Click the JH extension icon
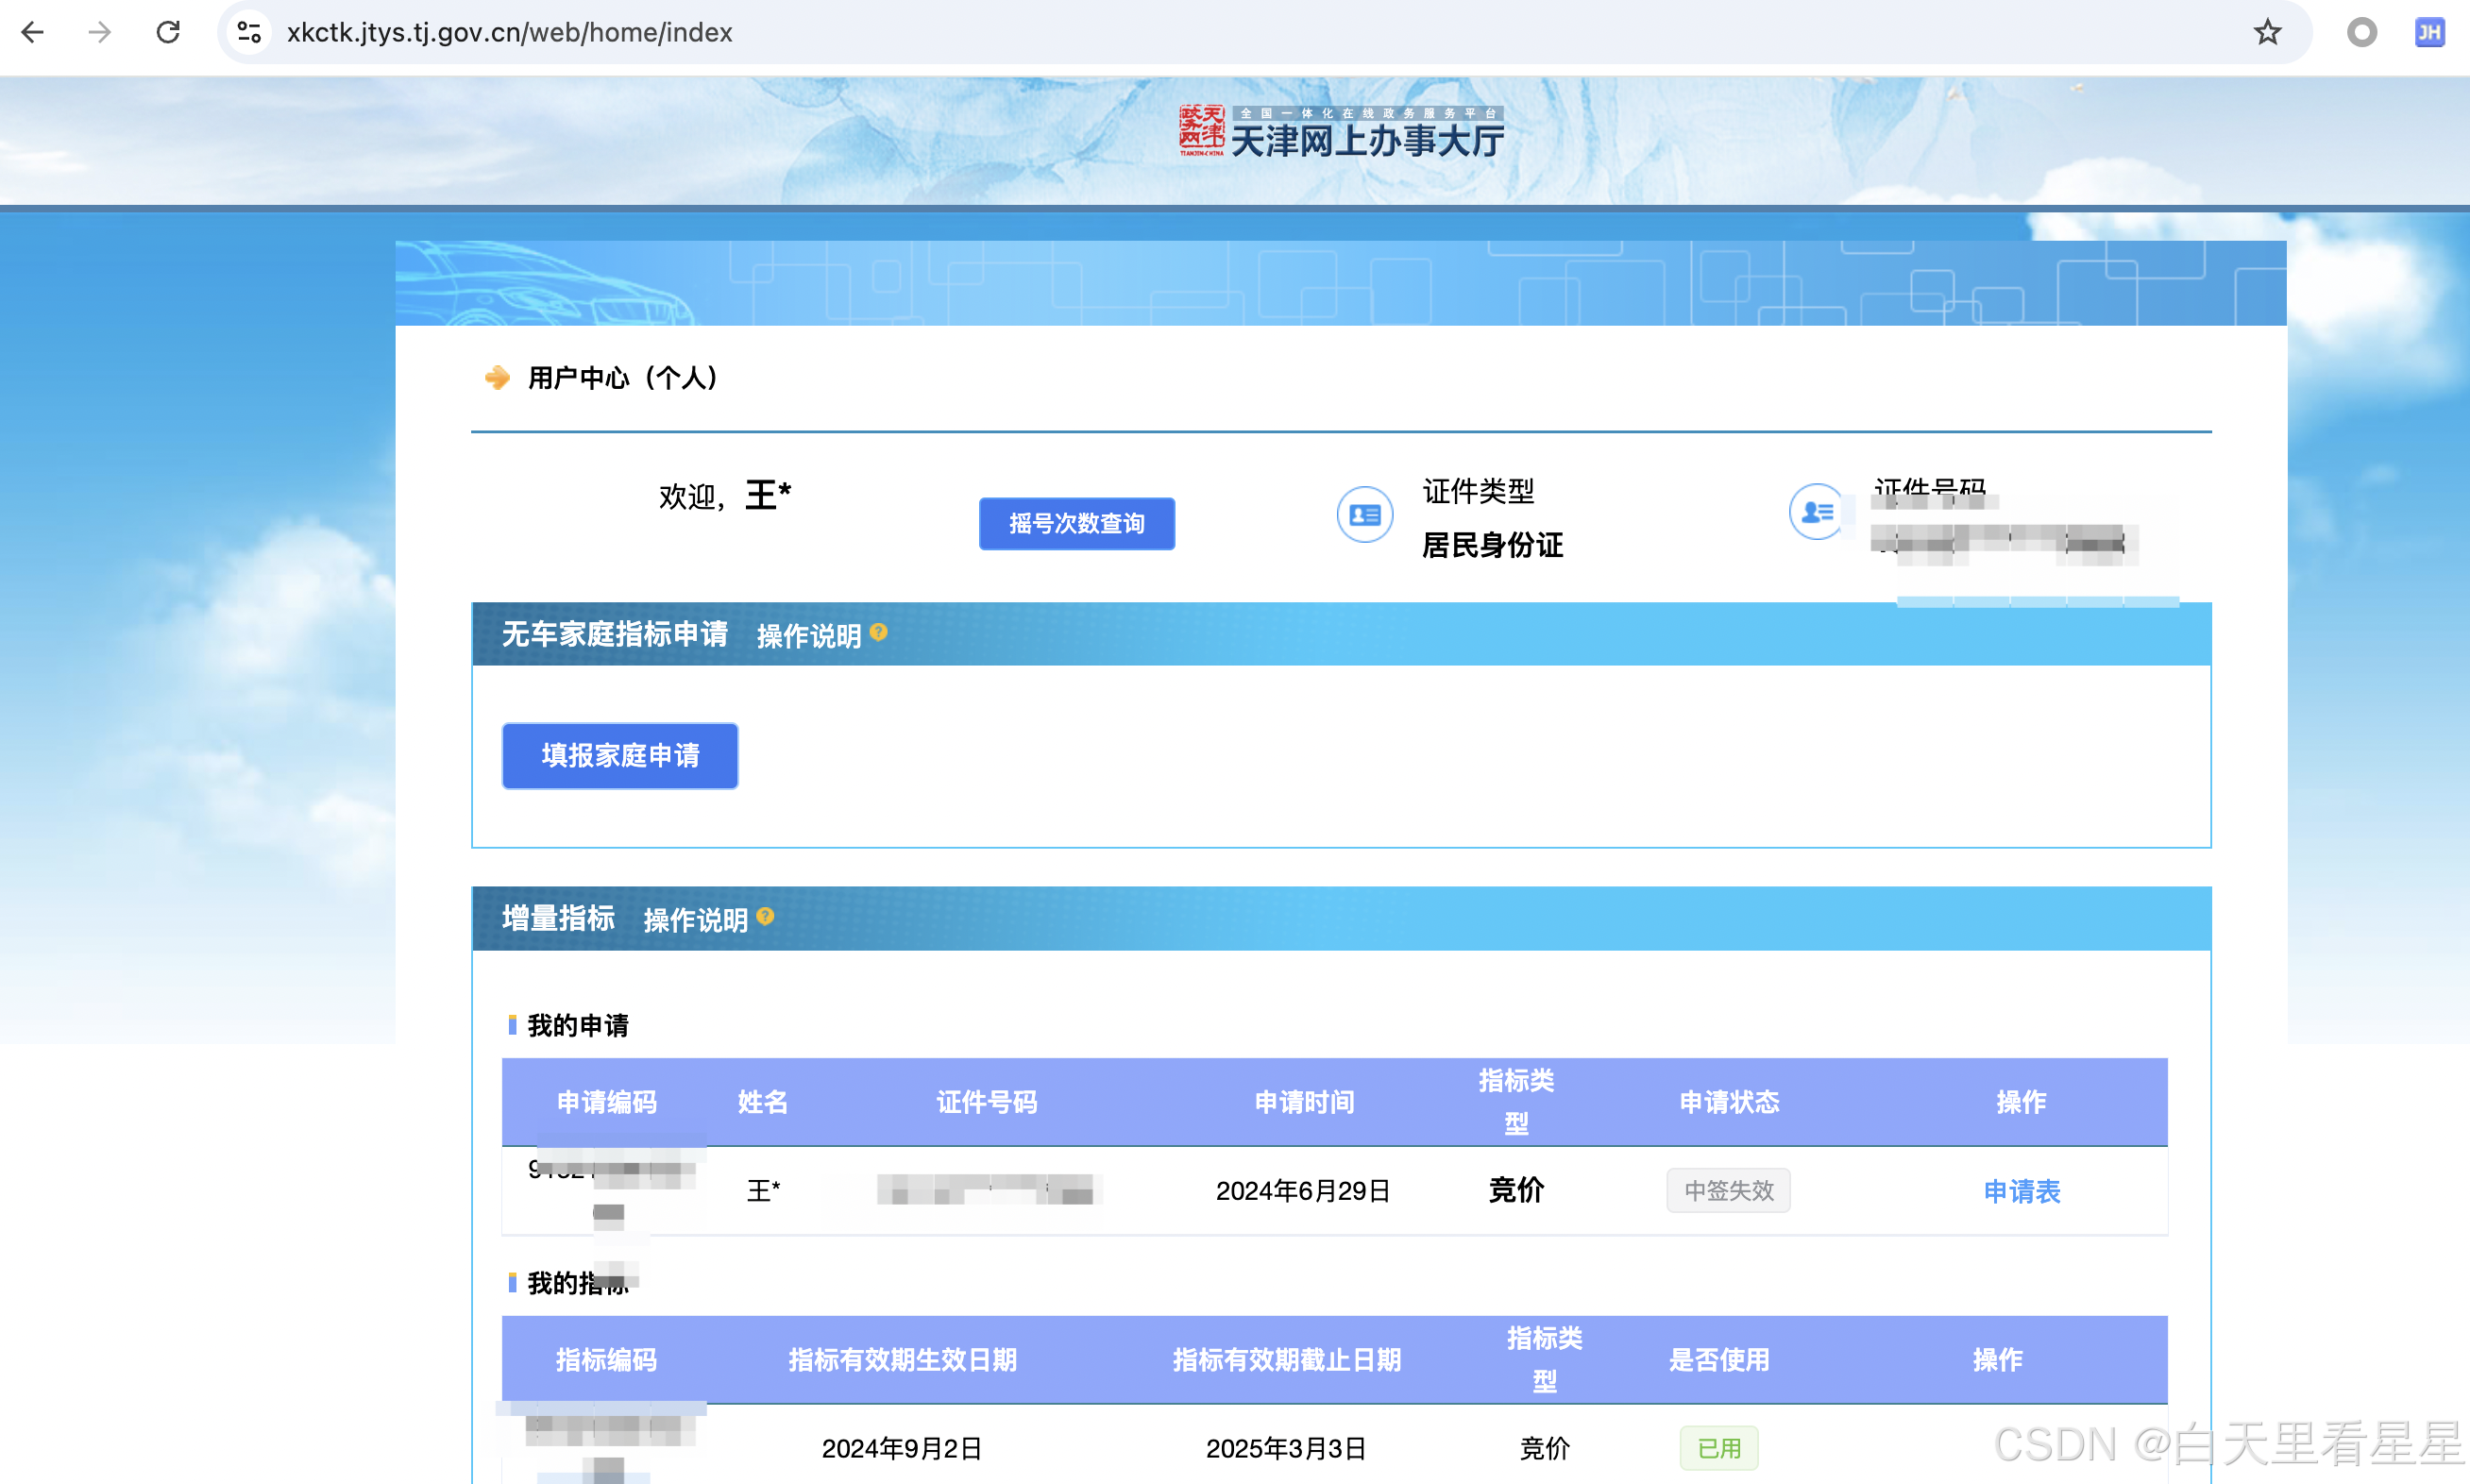This screenshot has width=2470, height=1484. (x=2429, y=32)
